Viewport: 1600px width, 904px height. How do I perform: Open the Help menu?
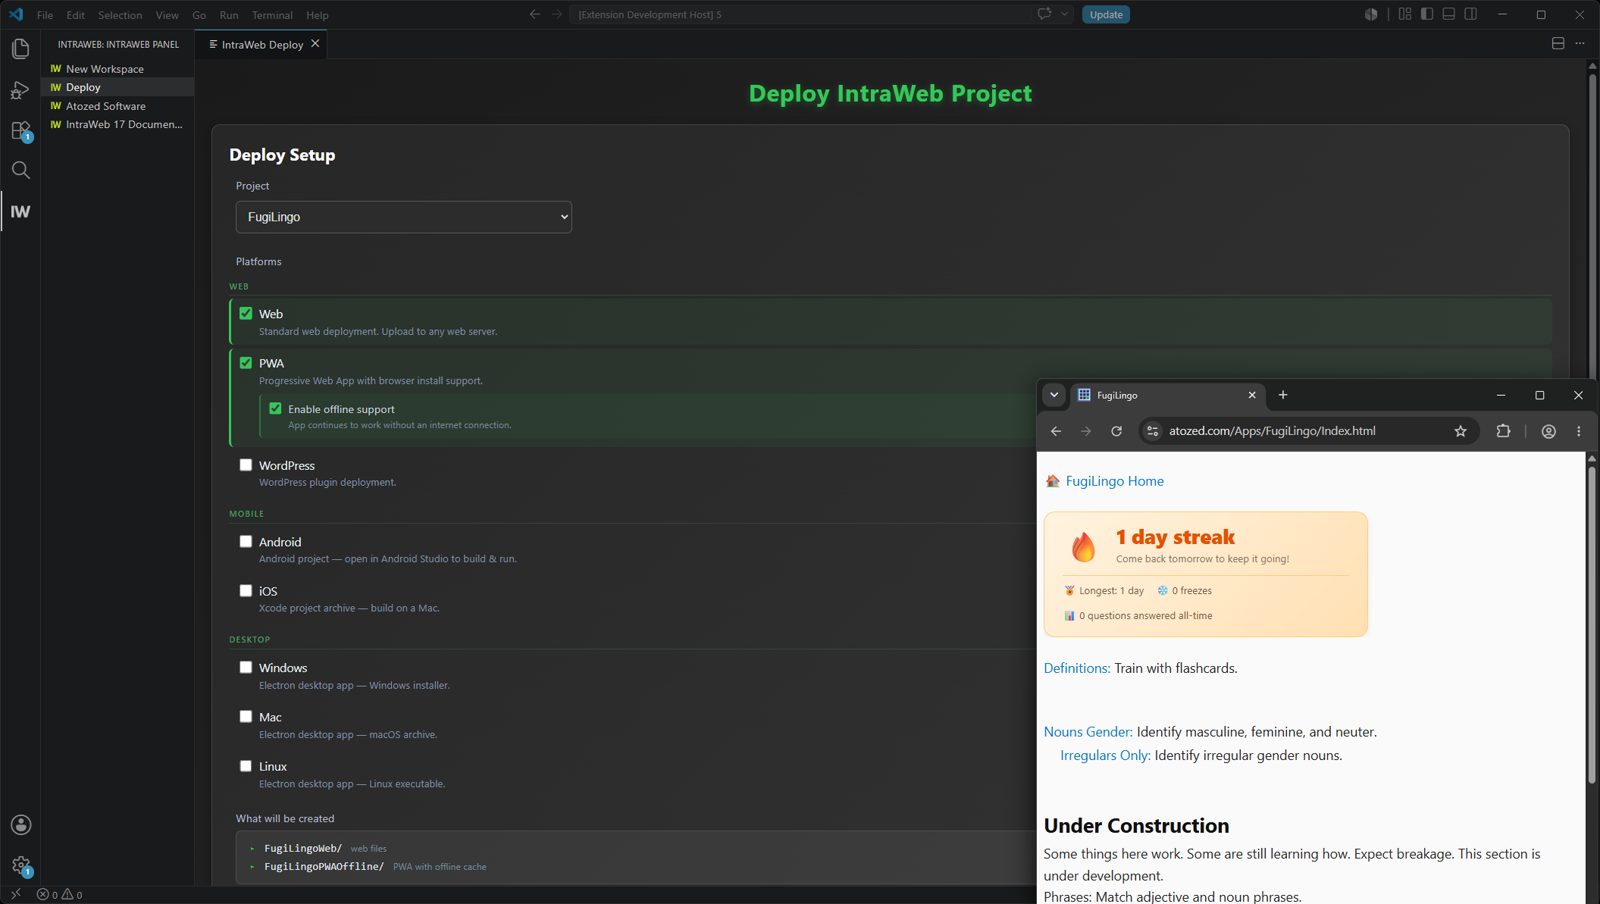coord(317,15)
